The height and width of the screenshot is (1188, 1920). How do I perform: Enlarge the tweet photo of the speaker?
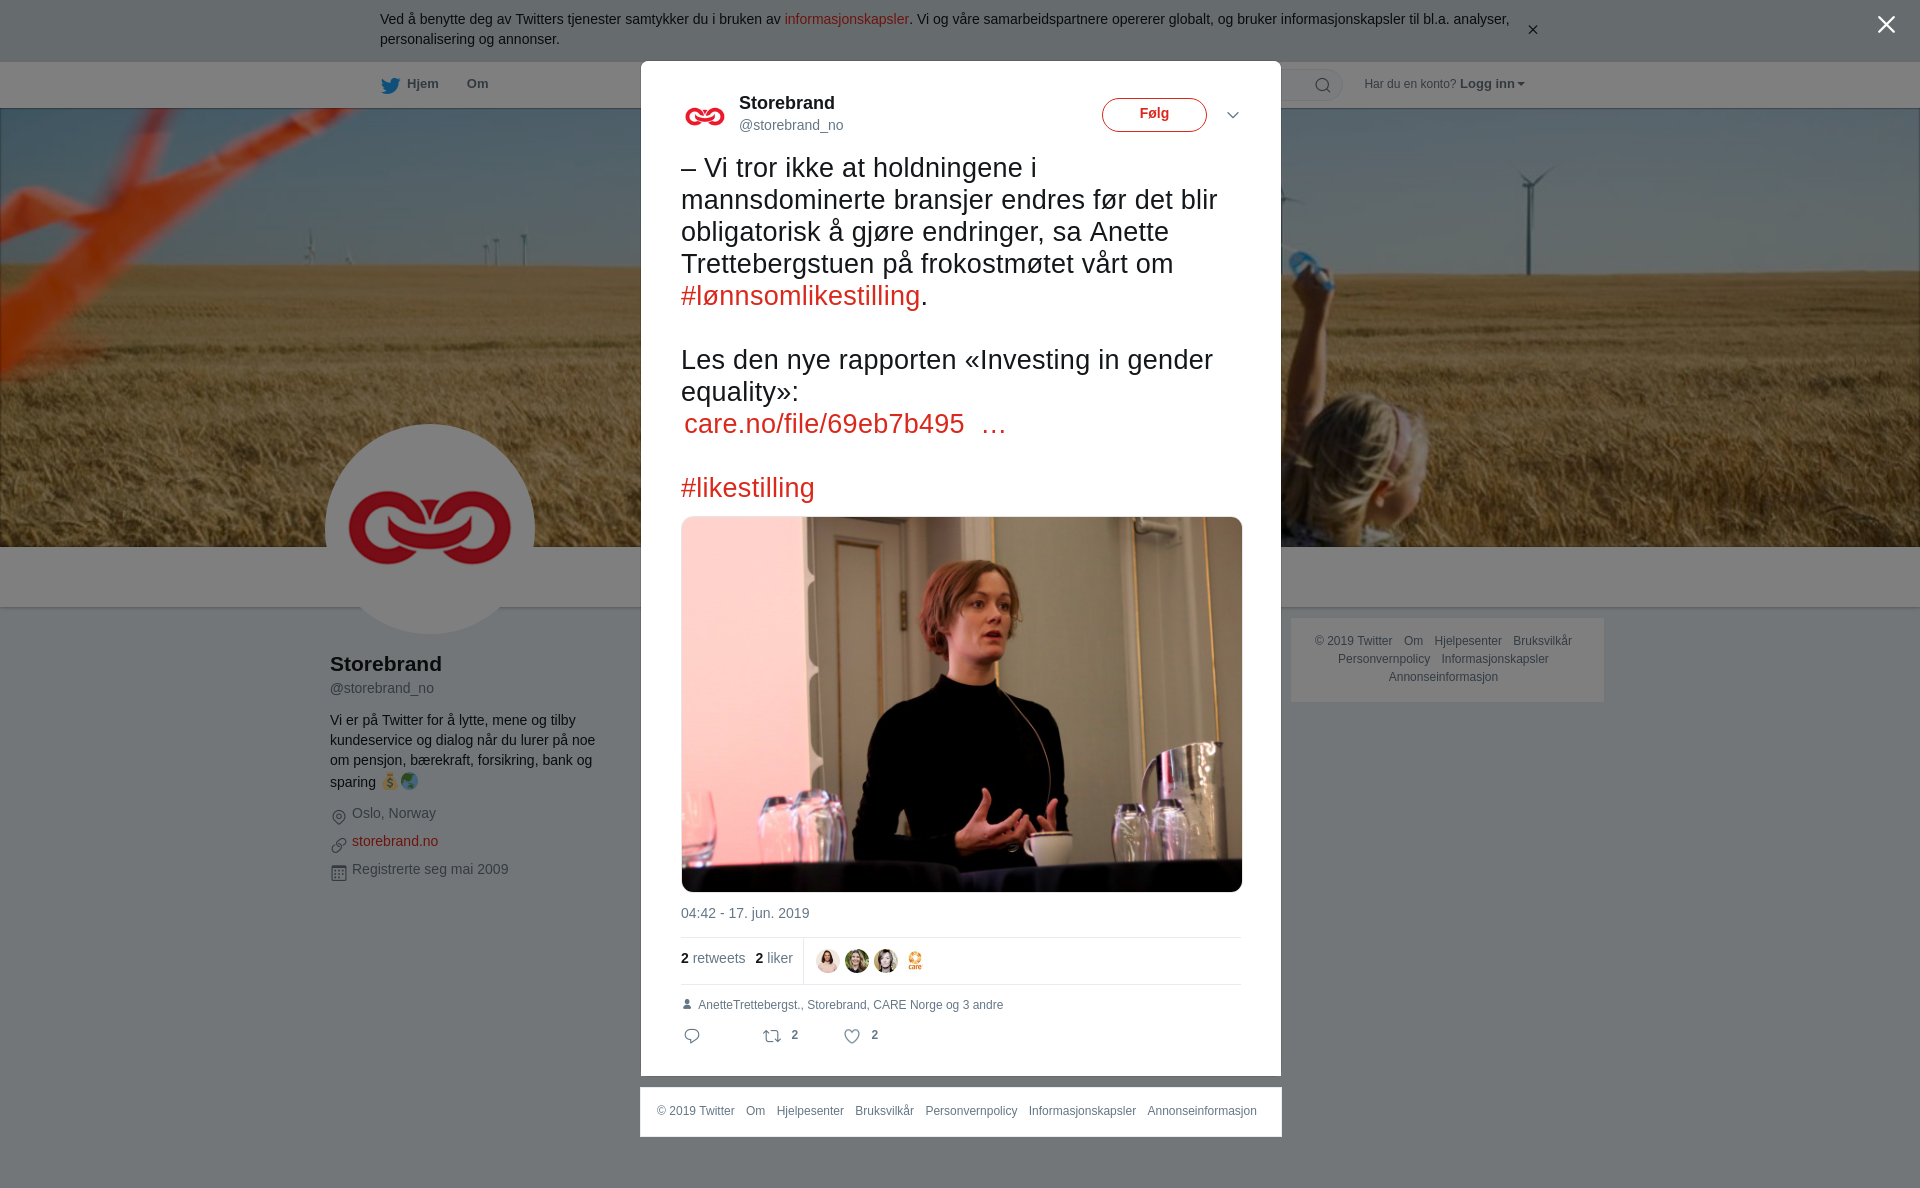[962, 704]
